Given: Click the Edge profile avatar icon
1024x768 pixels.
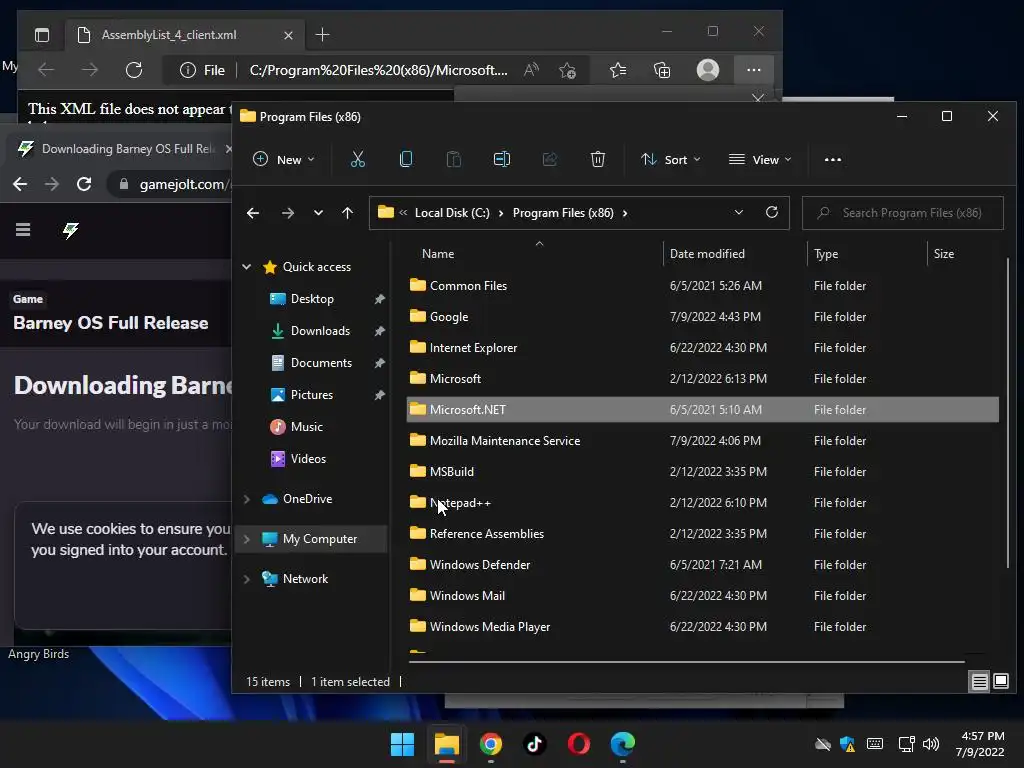Looking at the screenshot, I should pos(708,70).
